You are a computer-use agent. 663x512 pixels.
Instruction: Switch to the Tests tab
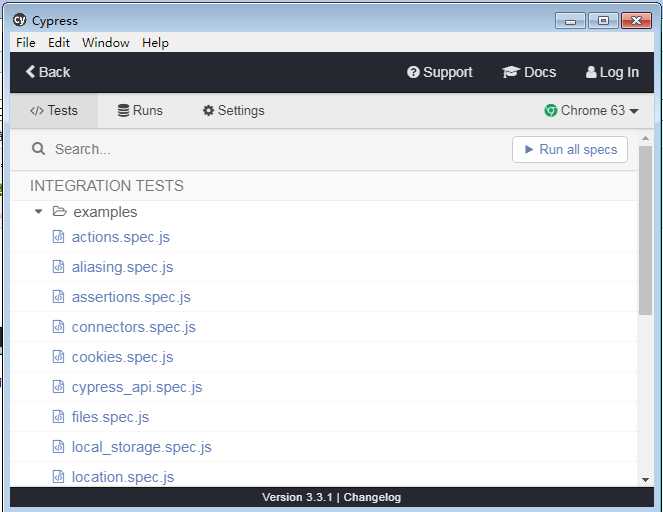(54, 111)
